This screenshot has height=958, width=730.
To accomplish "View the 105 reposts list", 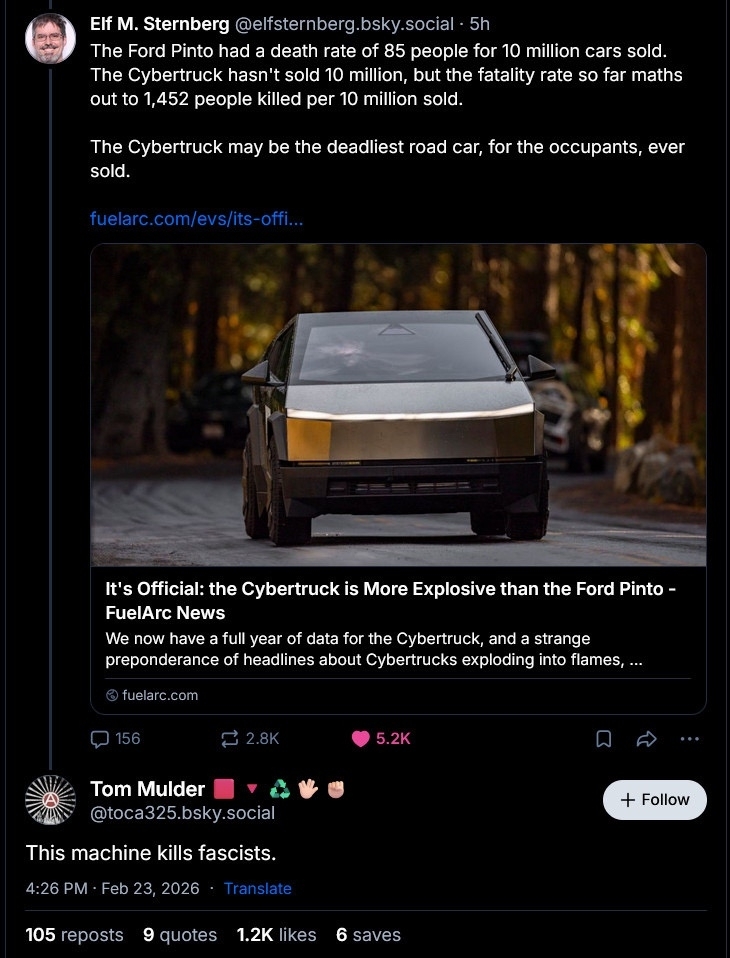I will (75, 935).
